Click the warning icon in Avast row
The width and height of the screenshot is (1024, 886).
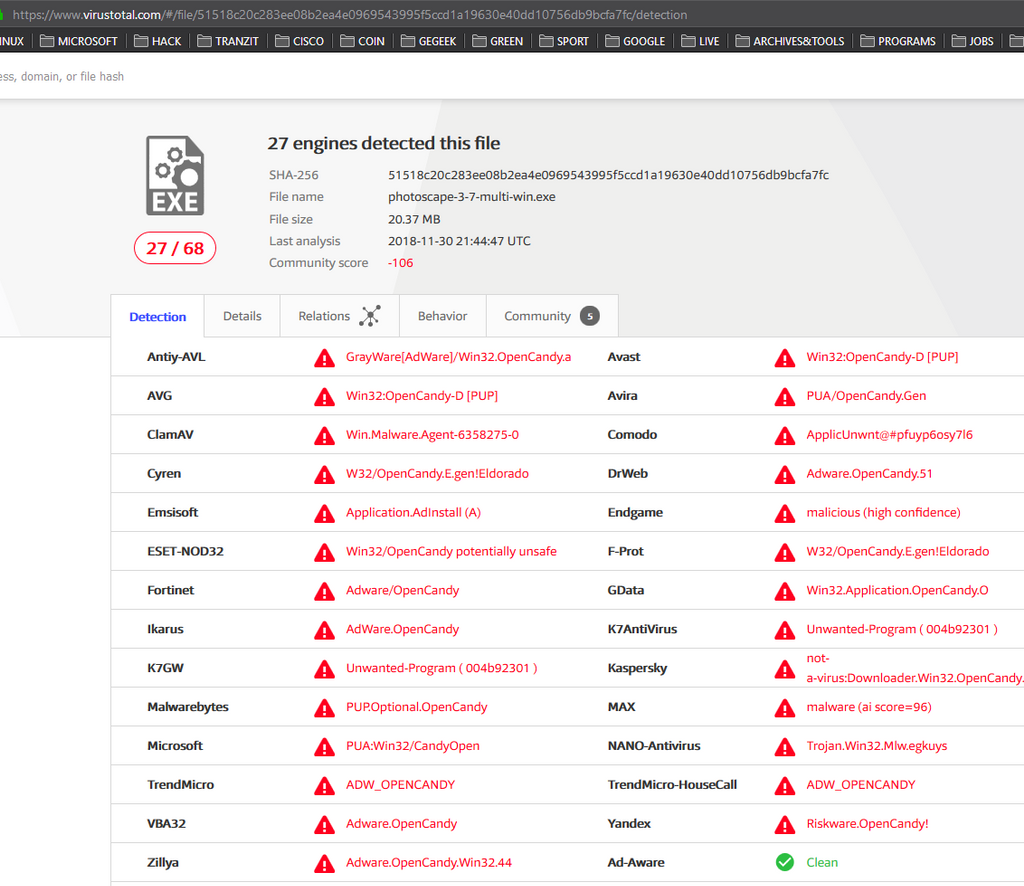pyautogui.click(x=784, y=358)
